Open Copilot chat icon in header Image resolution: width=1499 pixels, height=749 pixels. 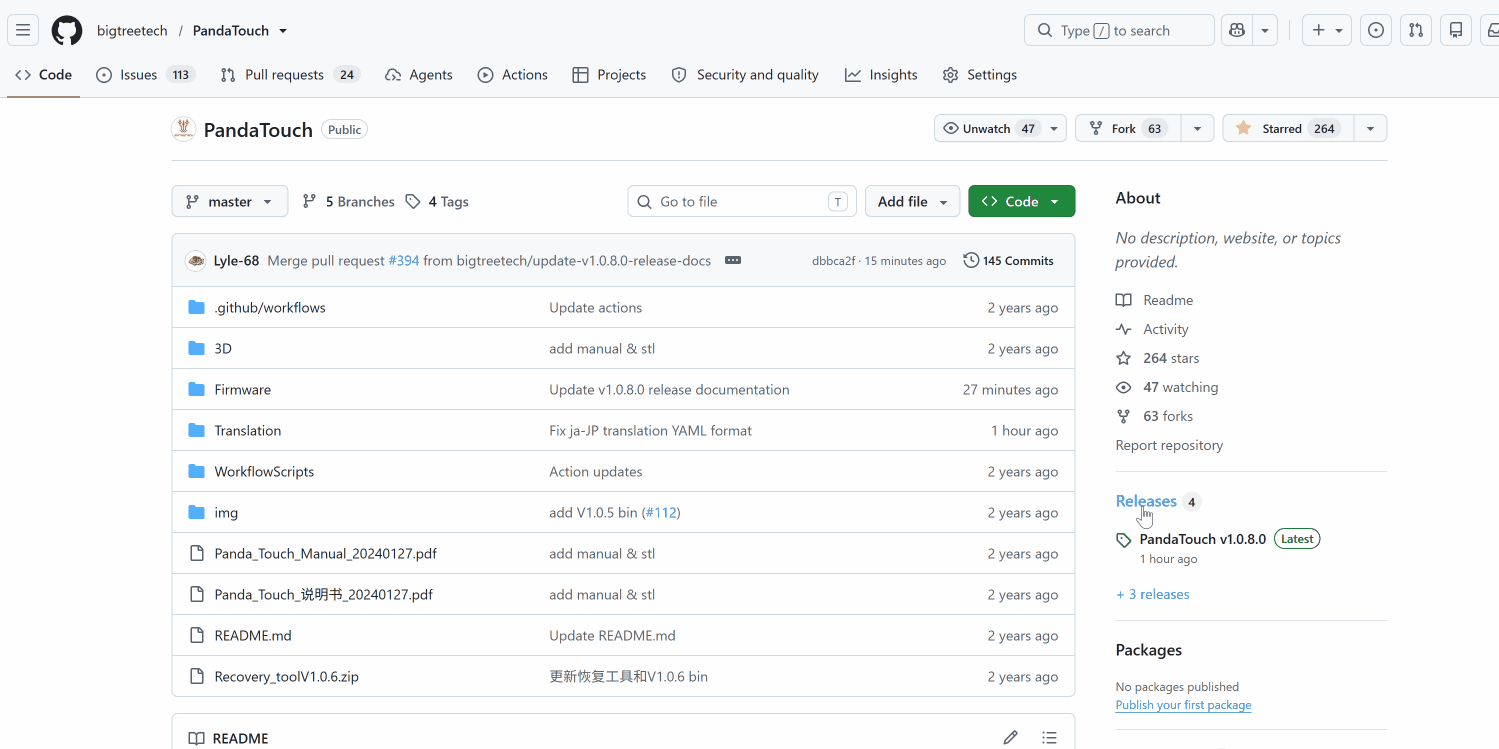pyautogui.click(x=1238, y=31)
